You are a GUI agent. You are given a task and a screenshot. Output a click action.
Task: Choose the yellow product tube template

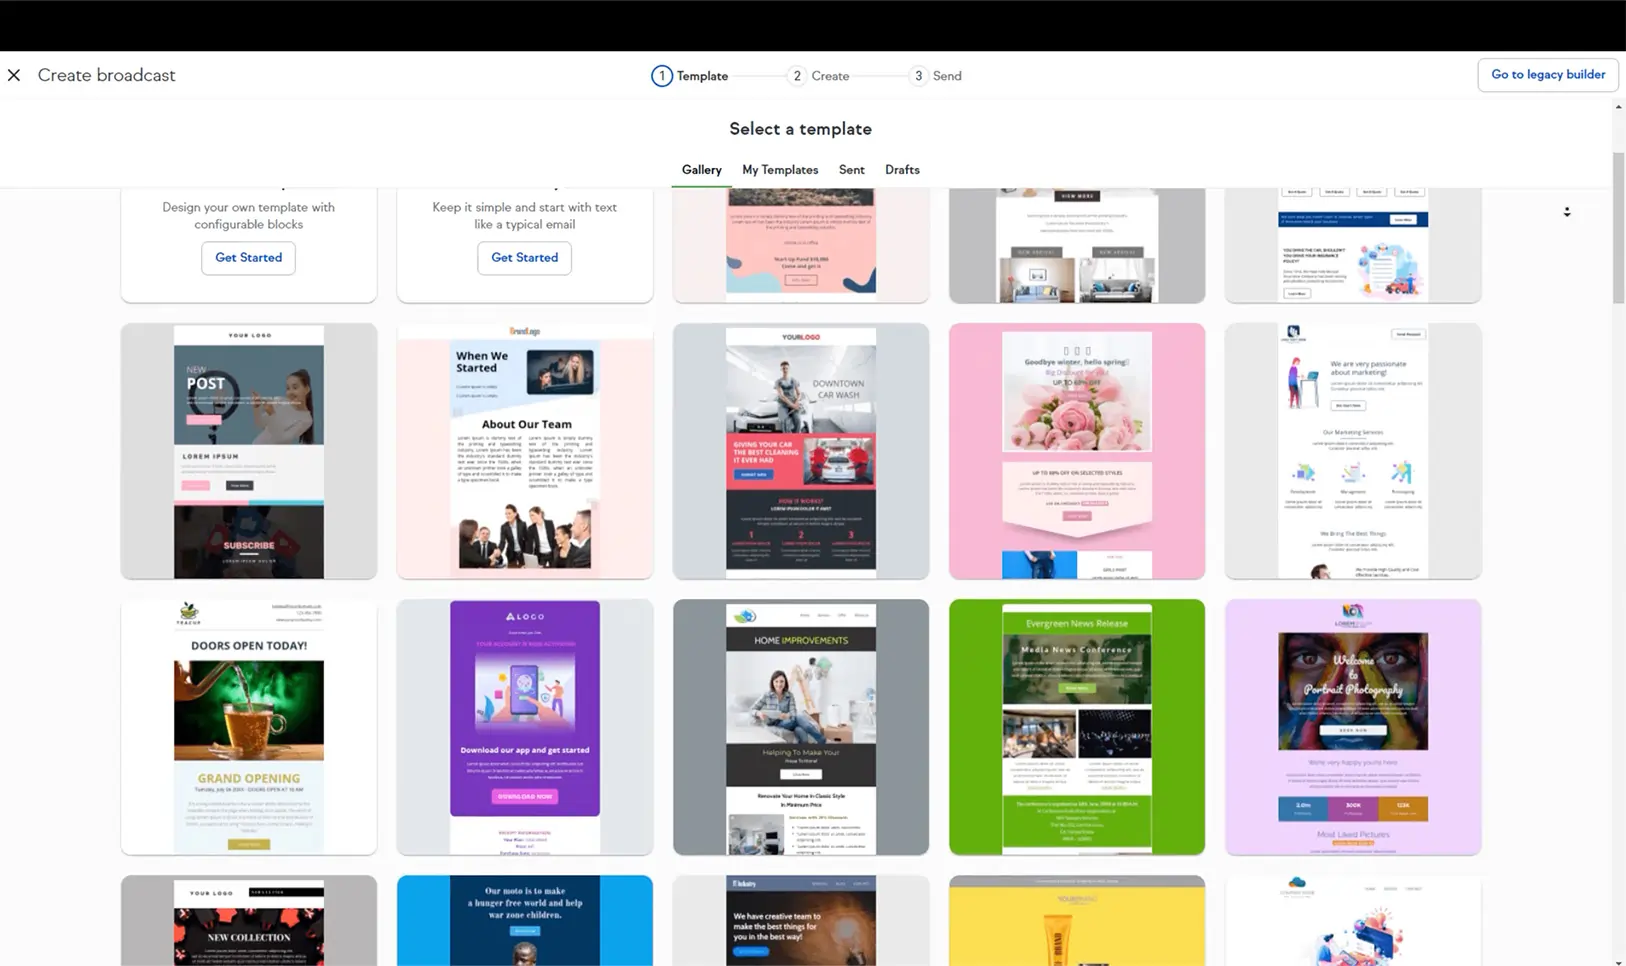tap(1077, 921)
